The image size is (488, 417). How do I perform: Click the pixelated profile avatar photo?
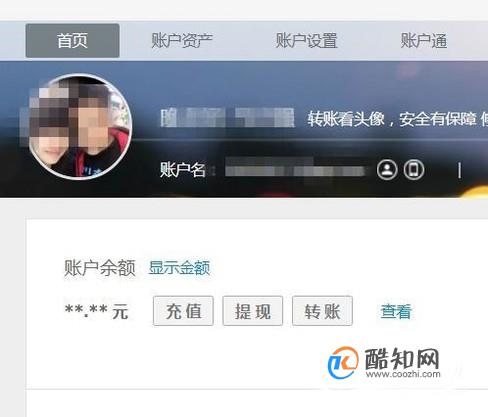(80, 127)
